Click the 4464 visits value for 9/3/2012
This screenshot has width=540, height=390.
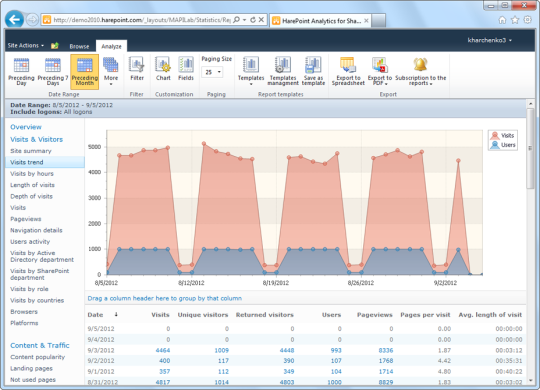pos(163,350)
